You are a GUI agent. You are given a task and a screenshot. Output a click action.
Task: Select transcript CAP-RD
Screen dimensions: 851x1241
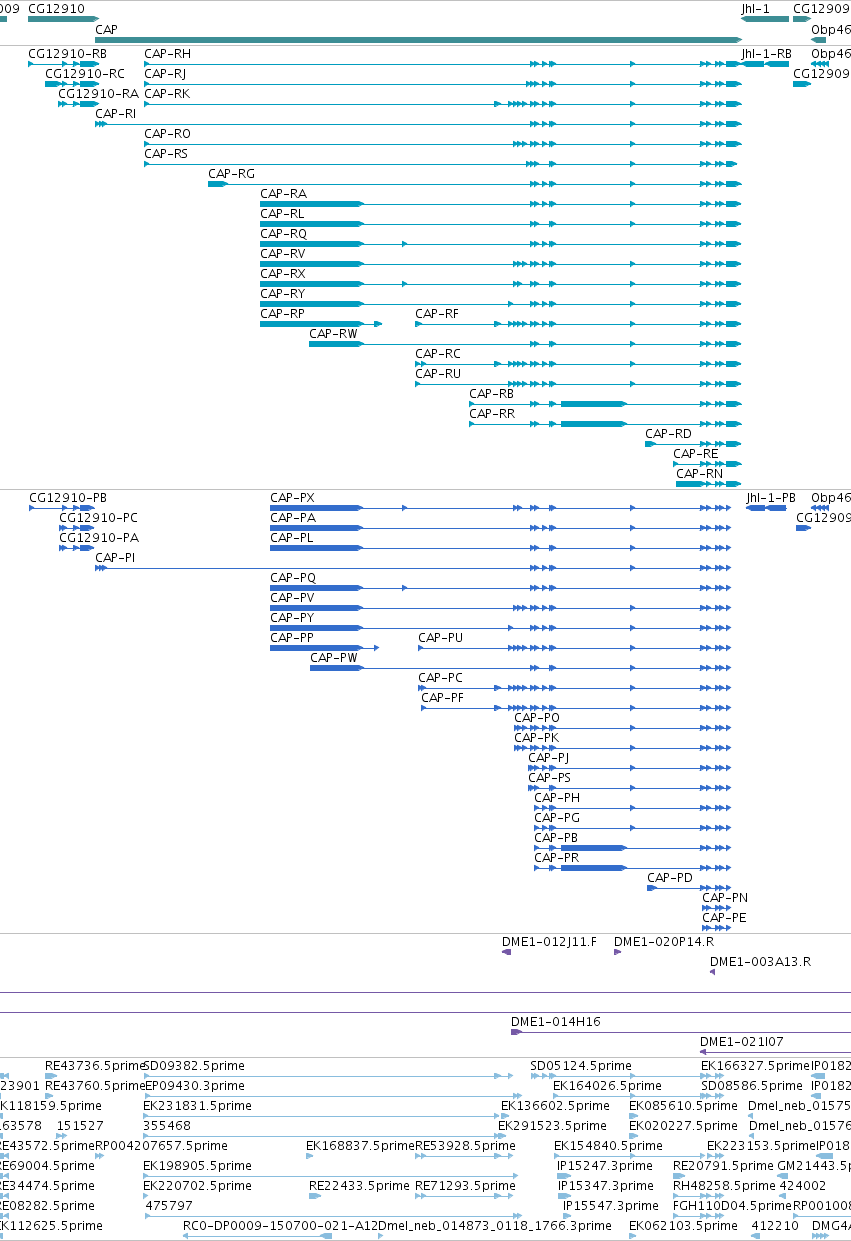point(694,444)
